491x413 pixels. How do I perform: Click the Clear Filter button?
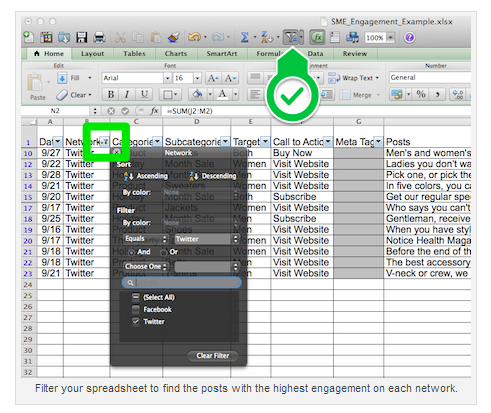[213, 356]
